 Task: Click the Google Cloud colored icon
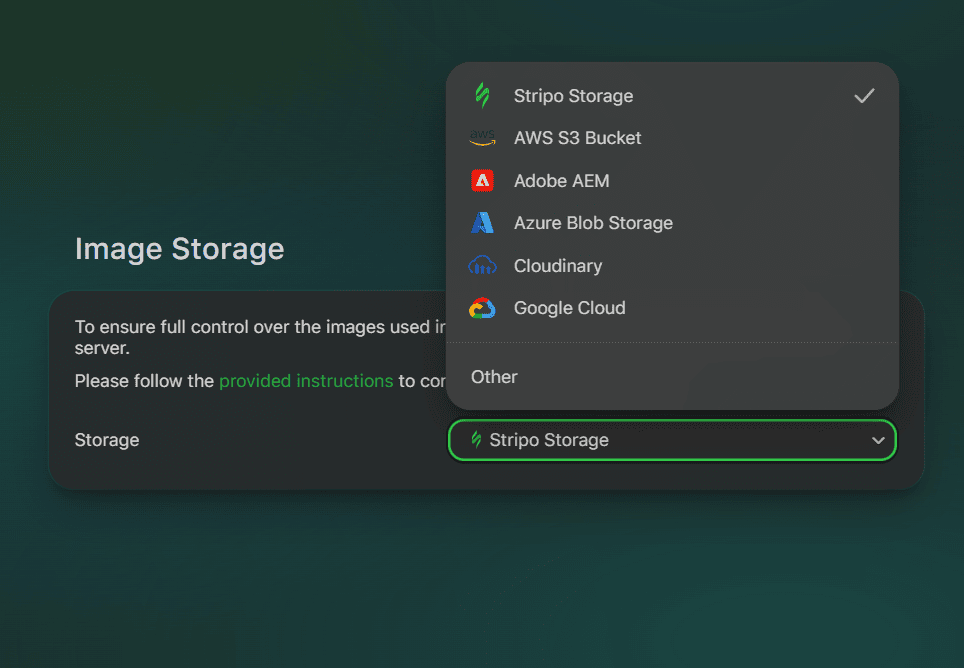click(483, 308)
